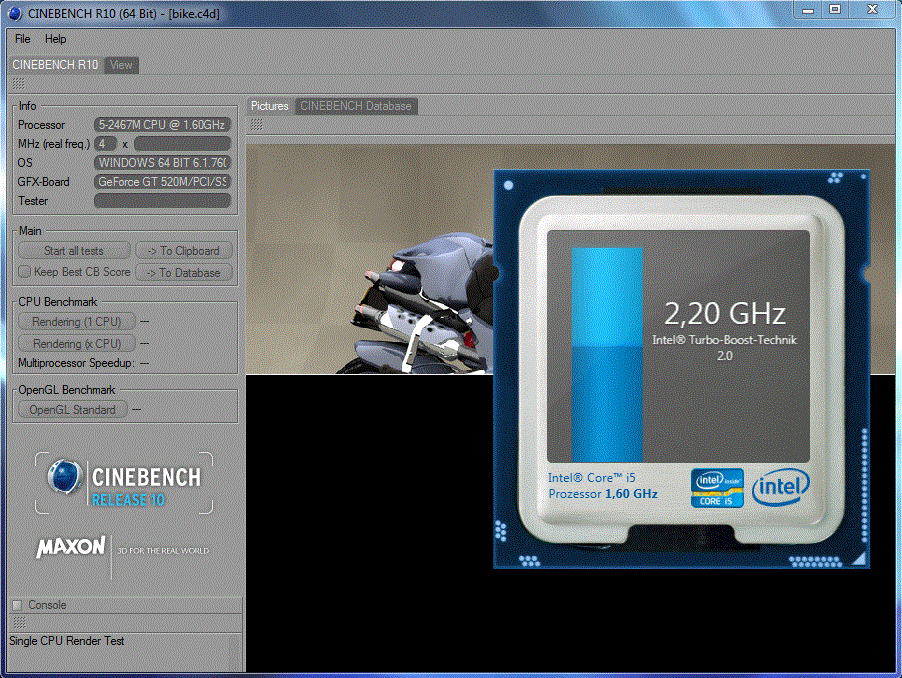Click the empty Tester field
Viewport: 902px width, 678px height.
(x=162, y=201)
